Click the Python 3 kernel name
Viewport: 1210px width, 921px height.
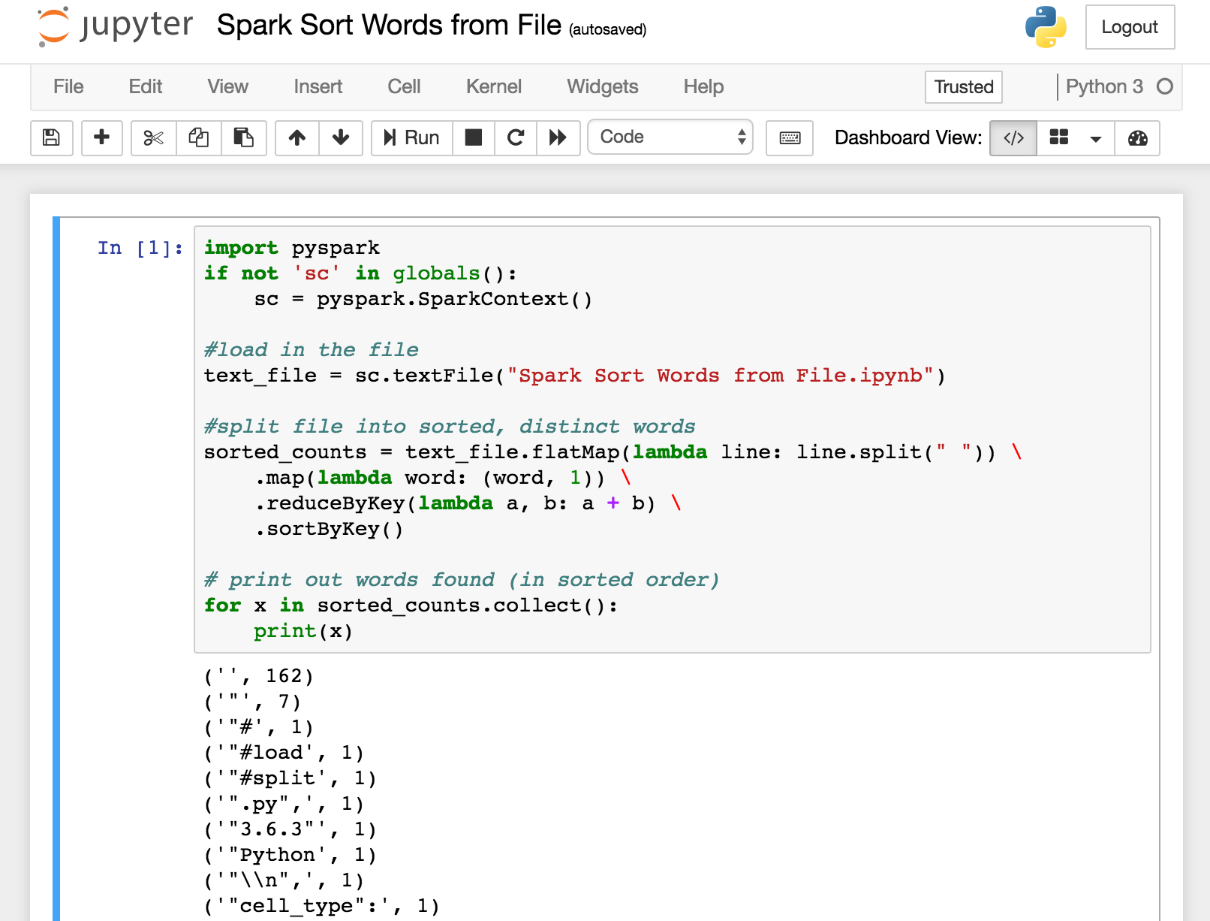(x=1104, y=87)
